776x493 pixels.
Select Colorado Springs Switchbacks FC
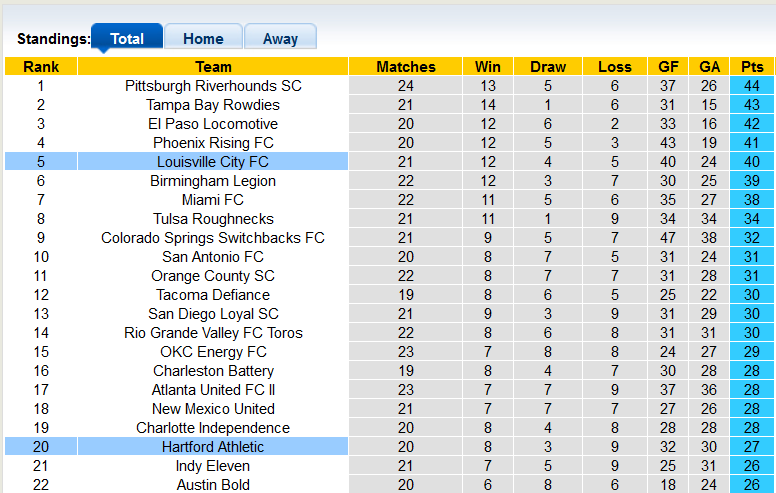click(213, 238)
